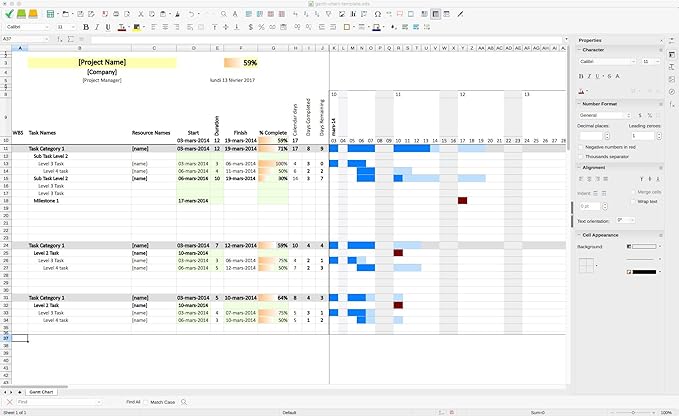The width and height of the screenshot is (679, 416).
Task: Click the green checkmark toolbar icon
Action: pos(9,14)
